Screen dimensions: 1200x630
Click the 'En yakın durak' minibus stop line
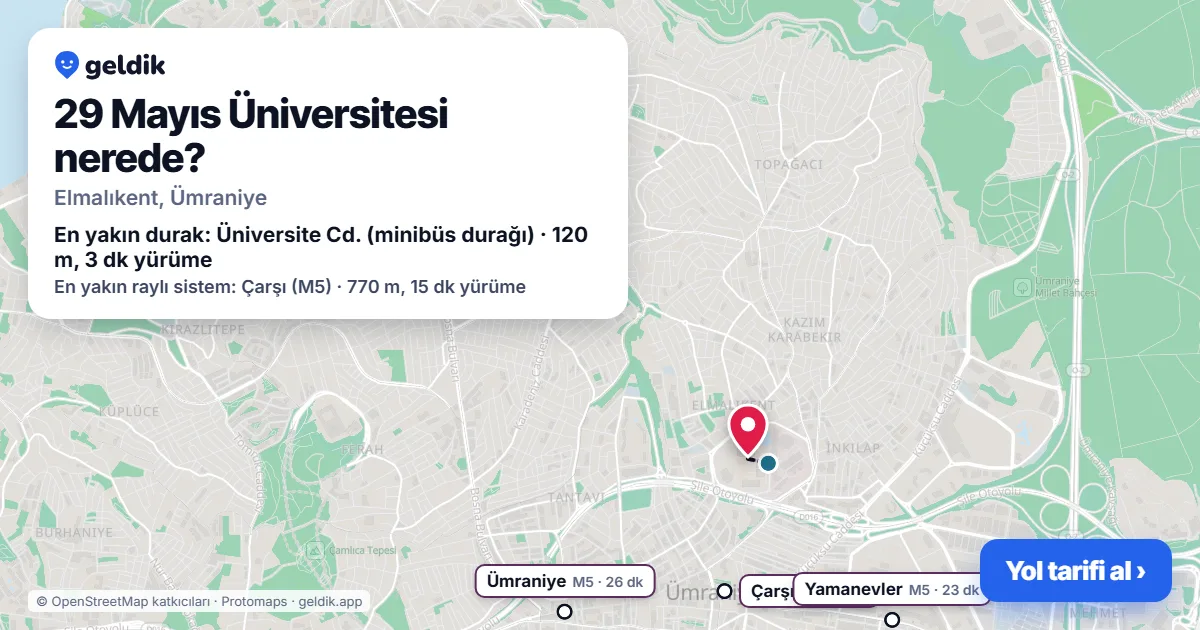pyautogui.click(x=321, y=248)
